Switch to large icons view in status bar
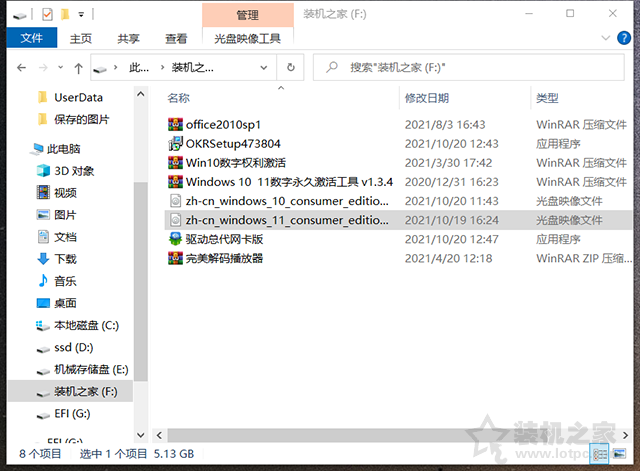 (617, 455)
